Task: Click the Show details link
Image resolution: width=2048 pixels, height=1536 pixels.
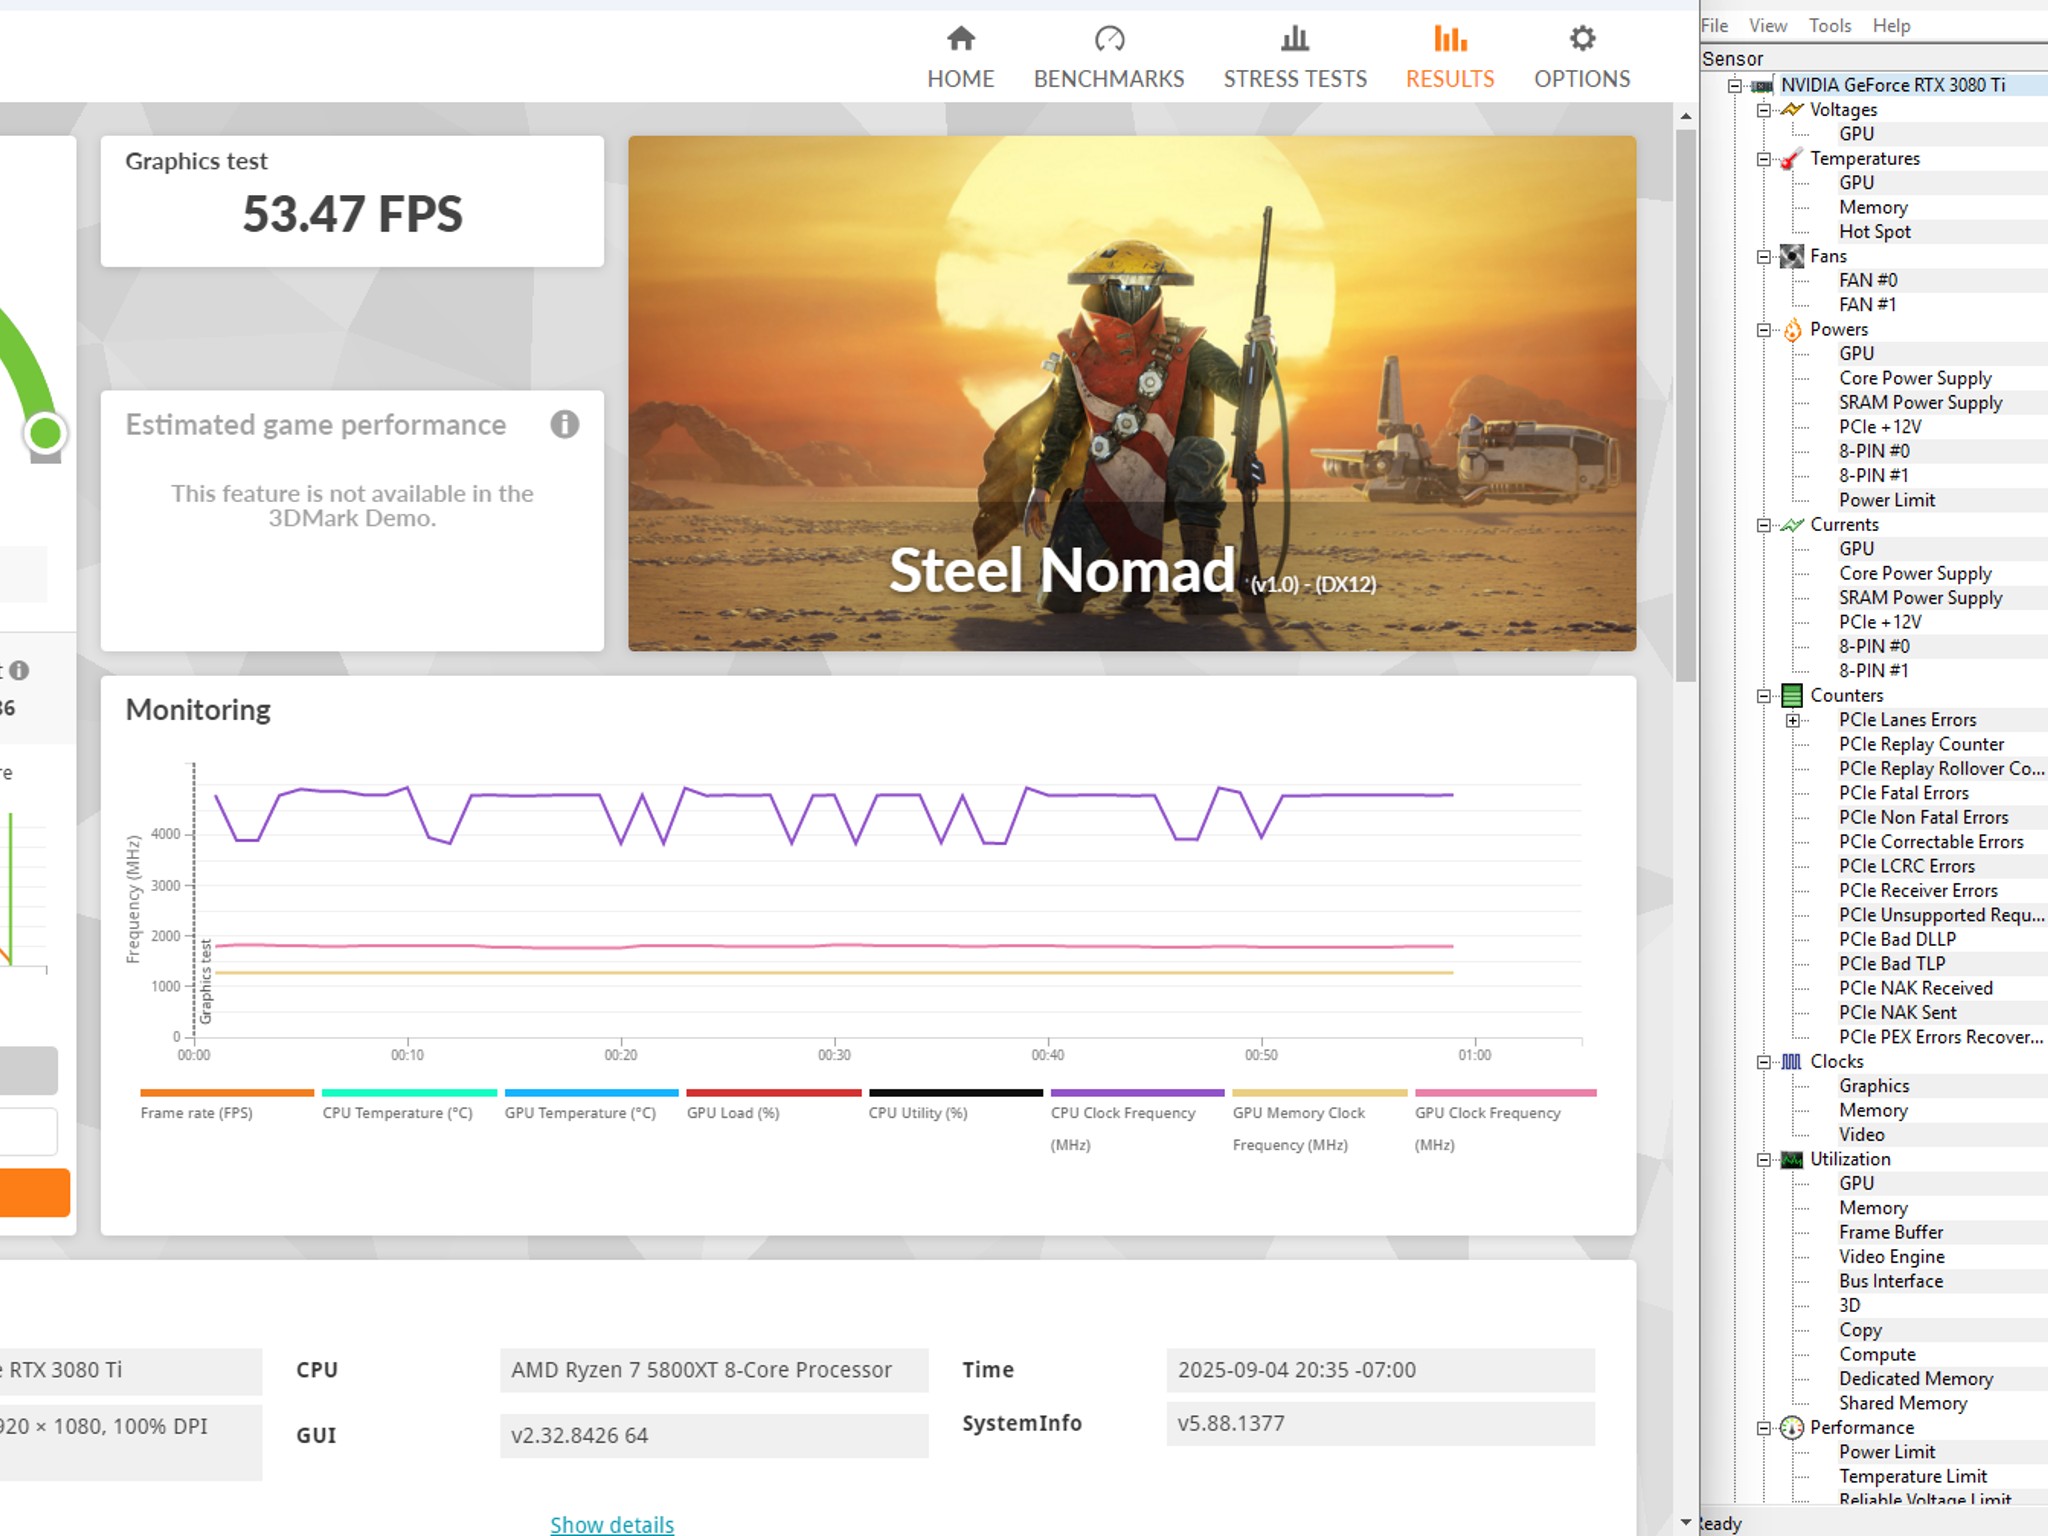Action: [x=612, y=1524]
